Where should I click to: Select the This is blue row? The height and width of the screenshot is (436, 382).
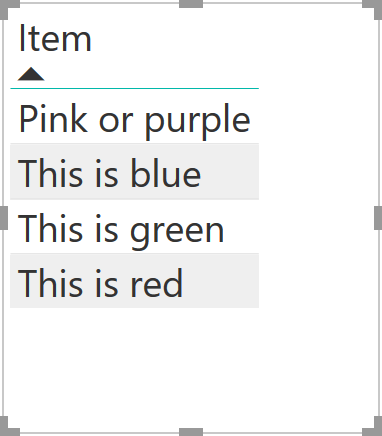coord(134,172)
